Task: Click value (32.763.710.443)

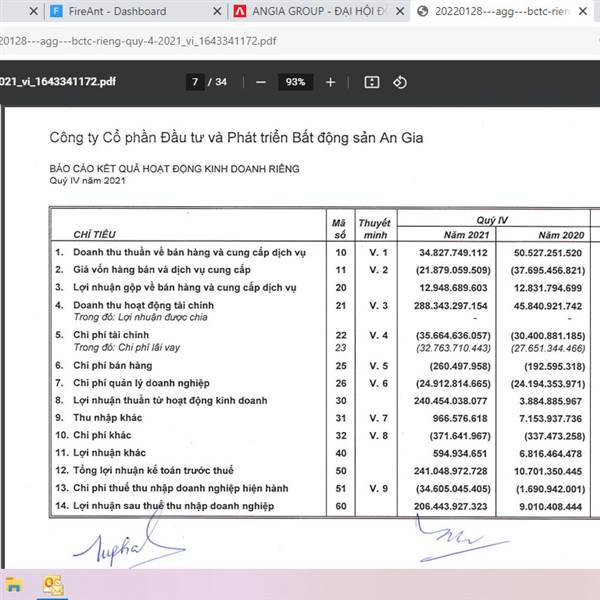Action: (453, 348)
